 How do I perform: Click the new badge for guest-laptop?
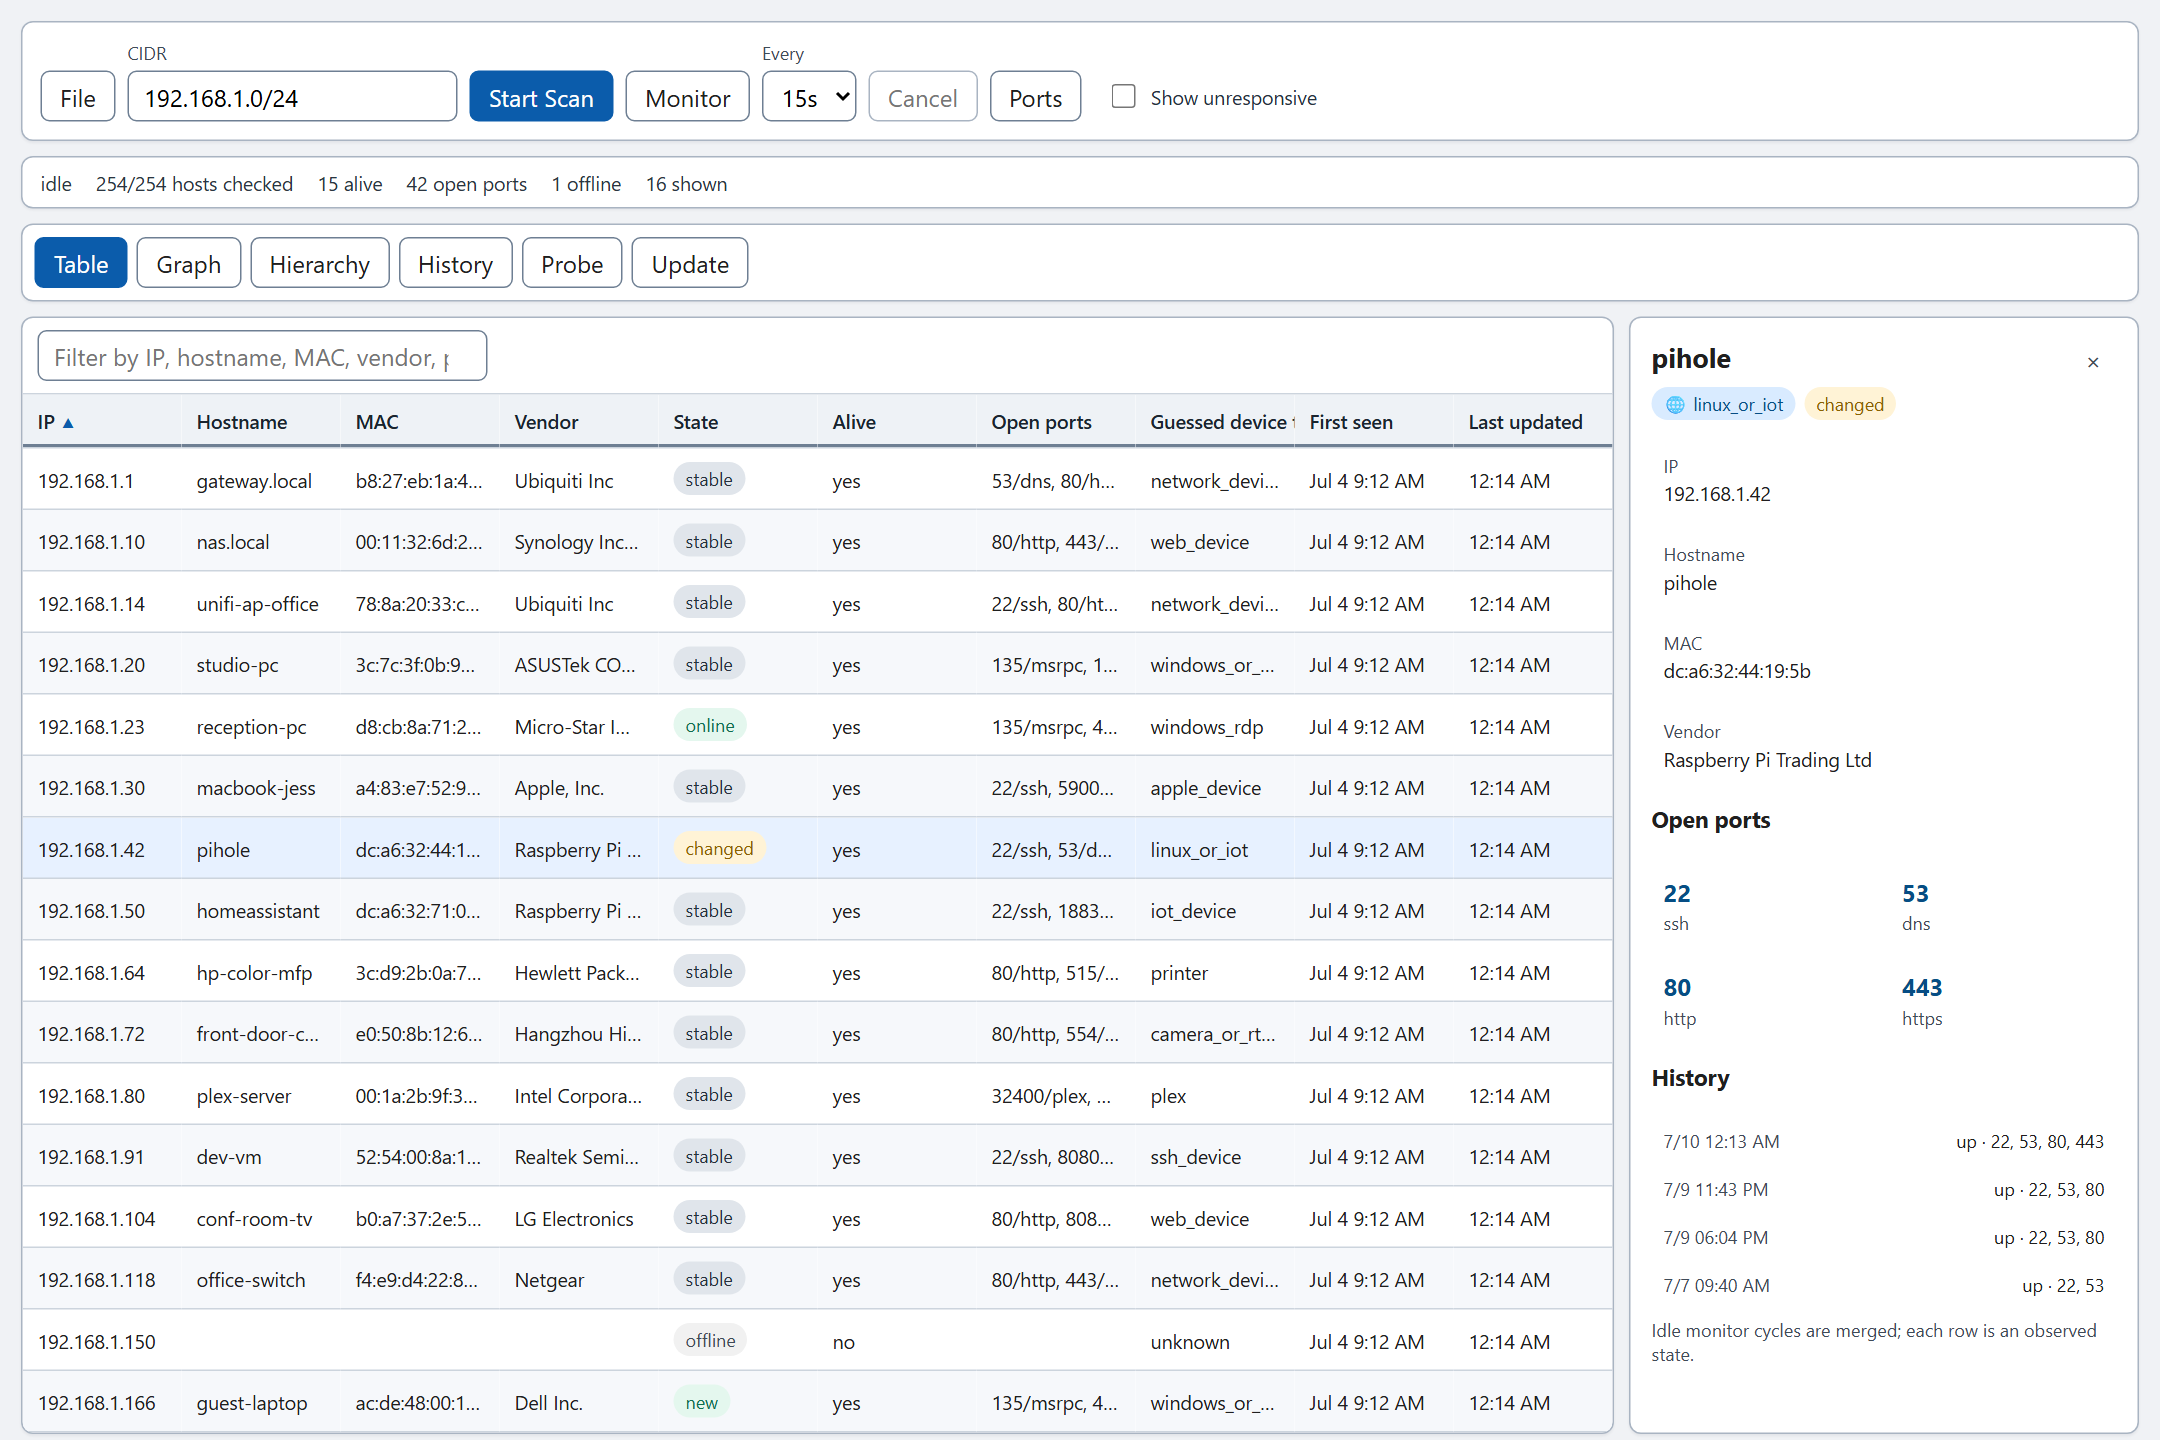tap(702, 1403)
